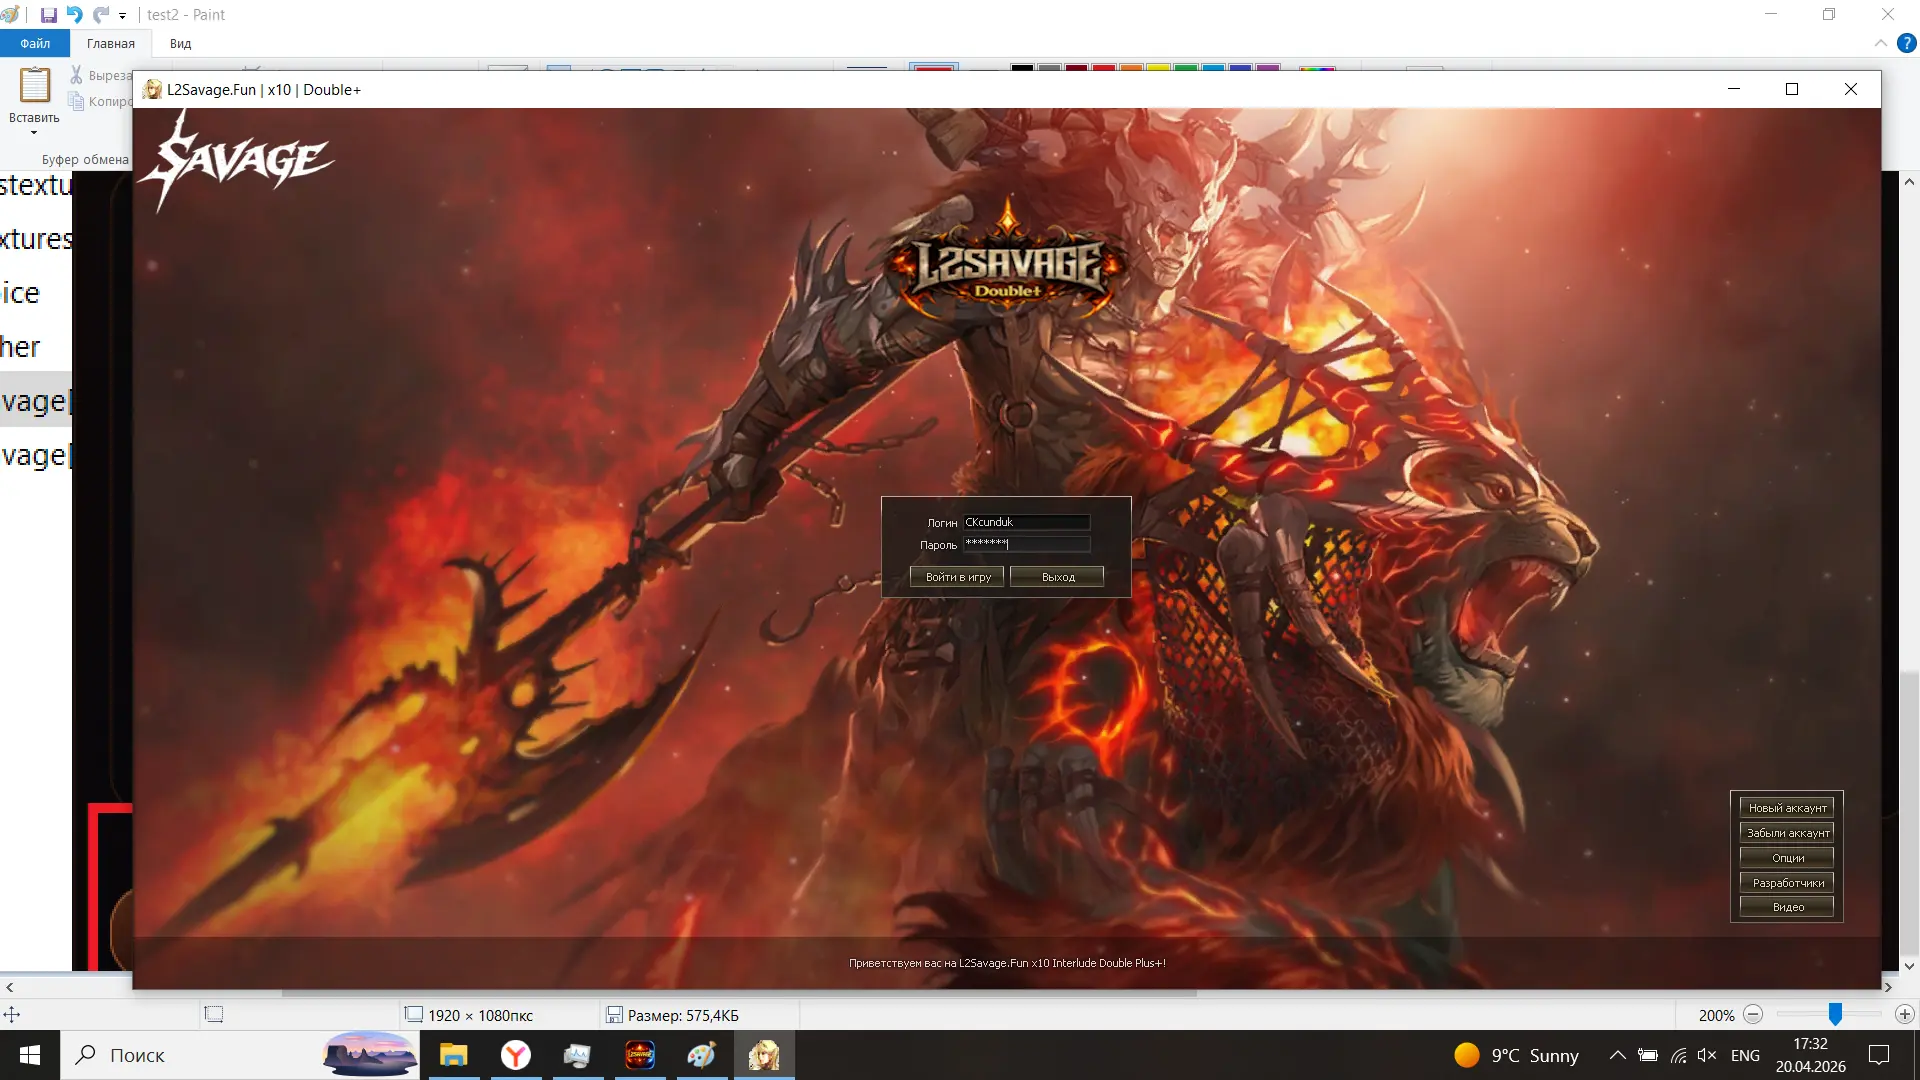Click the Paint zoom slider handle
This screenshot has width=1920, height=1080.
click(1835, 1015)
